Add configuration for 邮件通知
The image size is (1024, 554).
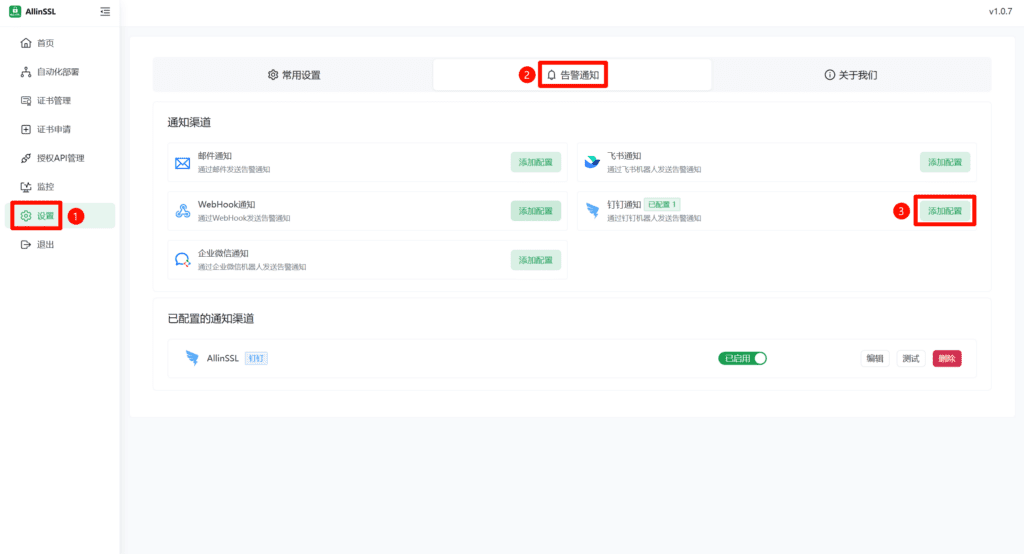point(535,162)
